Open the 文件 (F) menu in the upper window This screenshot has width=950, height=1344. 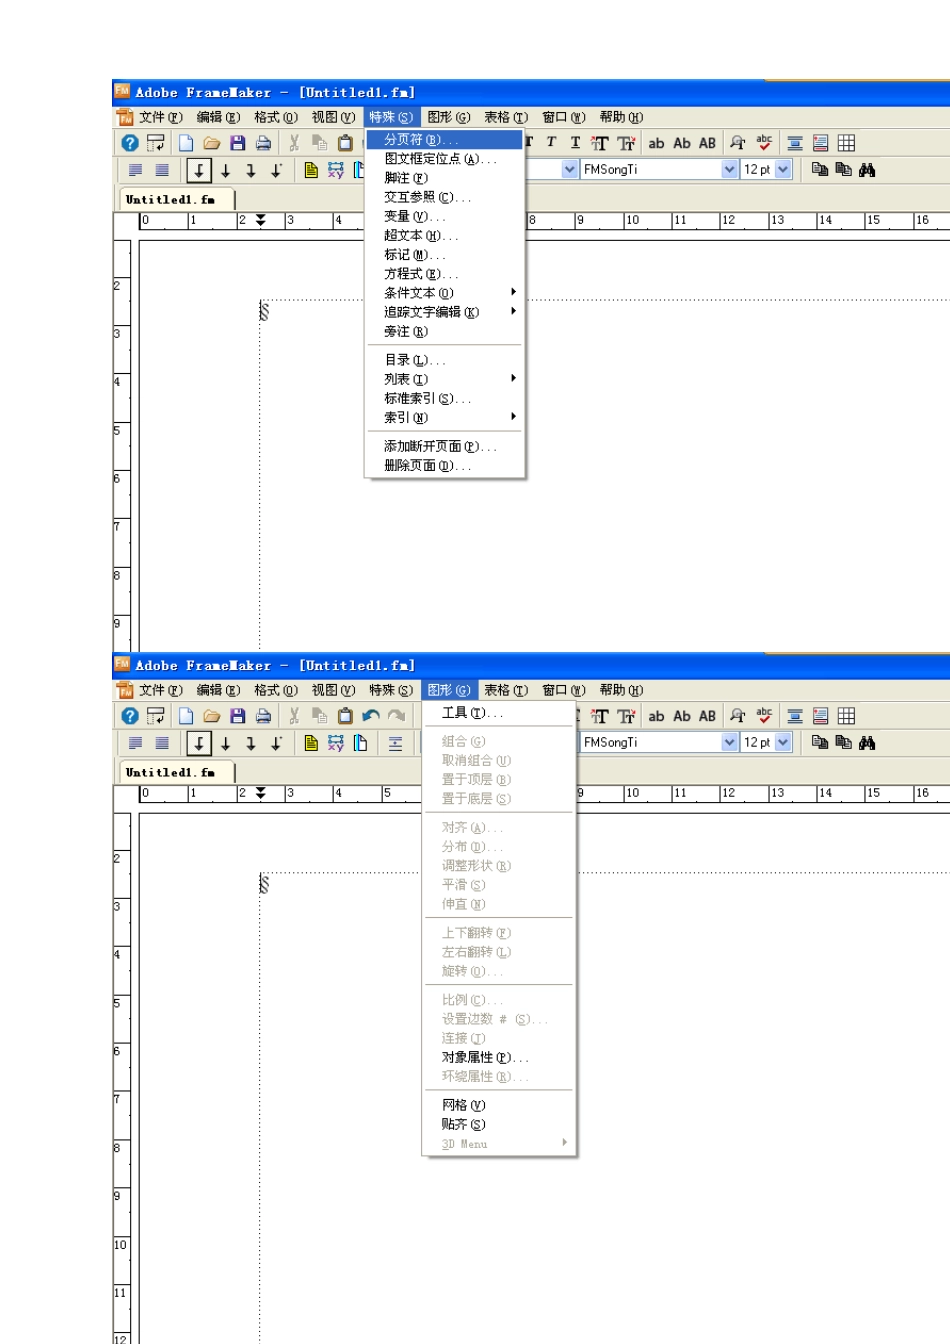tap(160, 117)
